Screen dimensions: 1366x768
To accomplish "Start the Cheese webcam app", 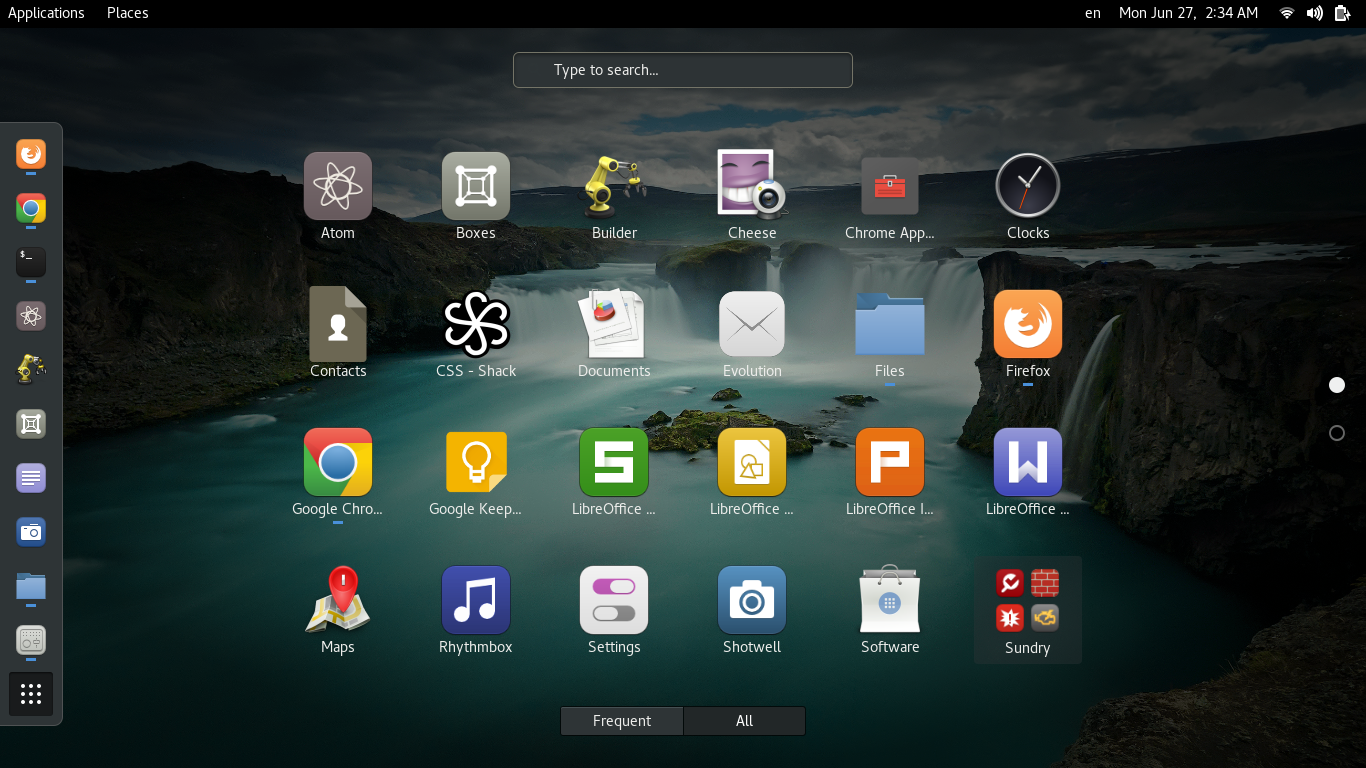I will 752,186.
